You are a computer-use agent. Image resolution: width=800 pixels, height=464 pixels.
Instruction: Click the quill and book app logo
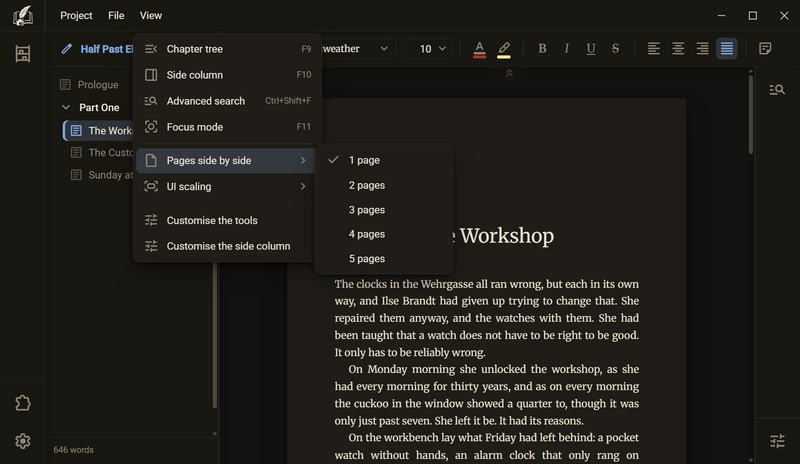[22, 16]
